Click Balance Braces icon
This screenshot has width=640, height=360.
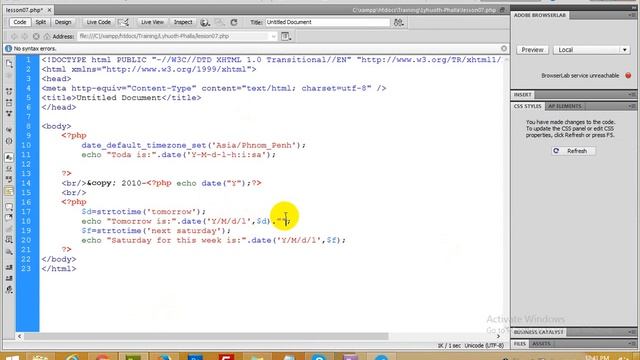[9, 141]
